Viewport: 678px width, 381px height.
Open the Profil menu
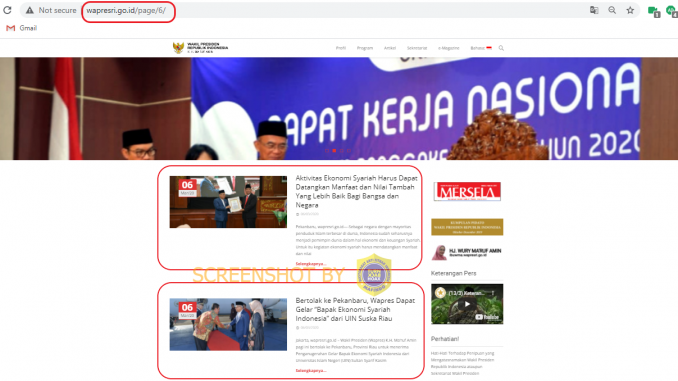341,48
